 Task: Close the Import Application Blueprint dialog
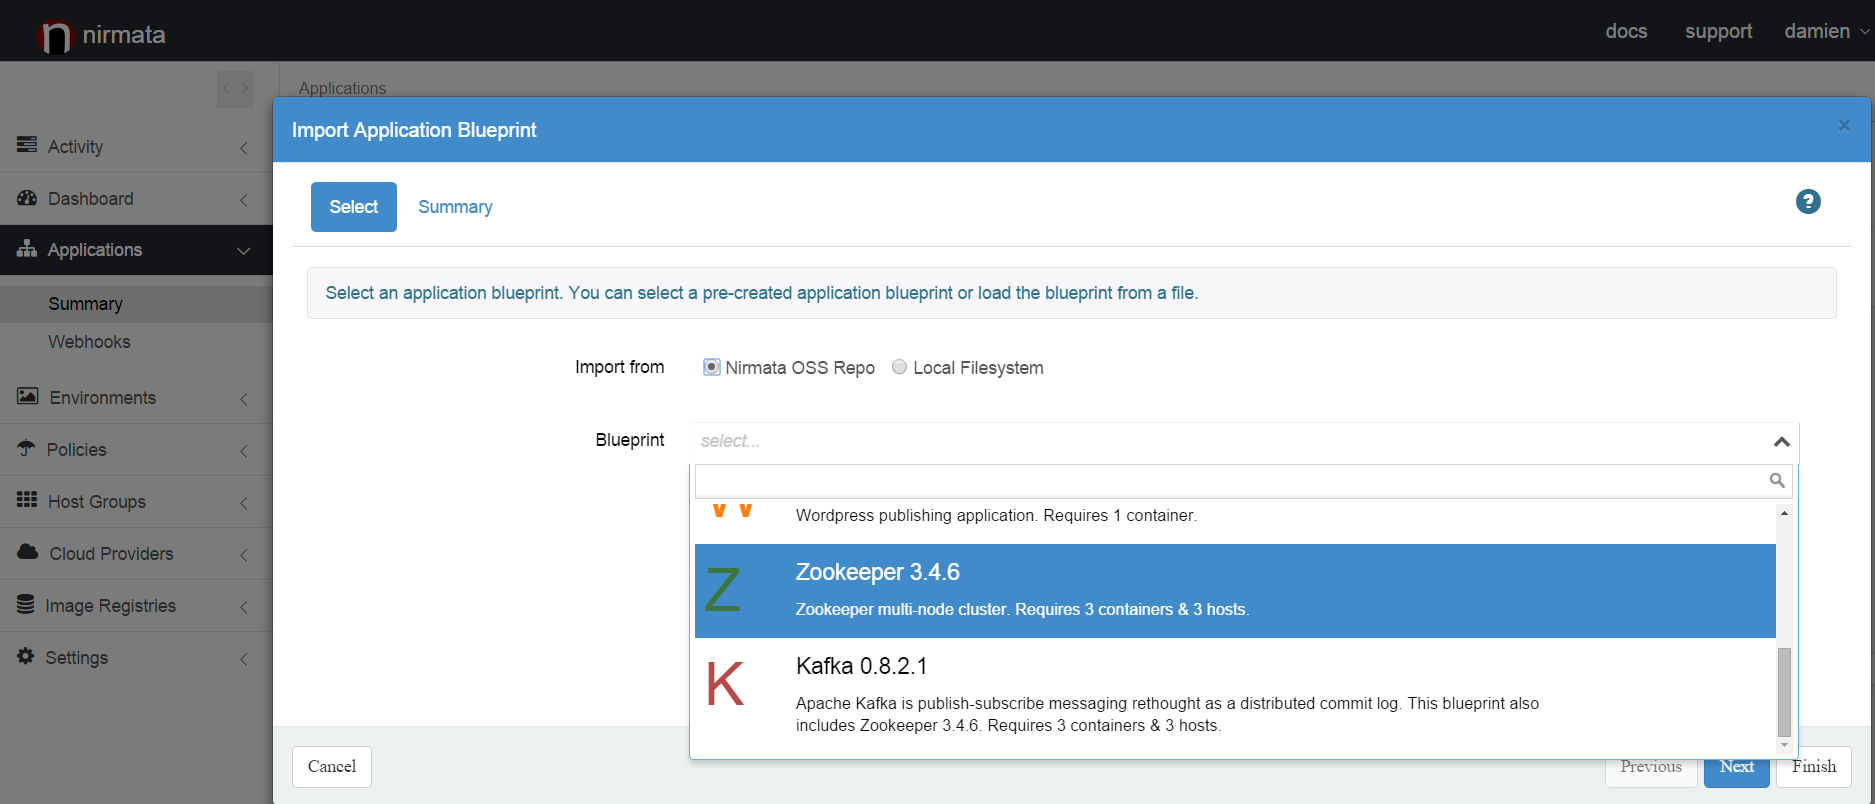[x=1845, y=126]
